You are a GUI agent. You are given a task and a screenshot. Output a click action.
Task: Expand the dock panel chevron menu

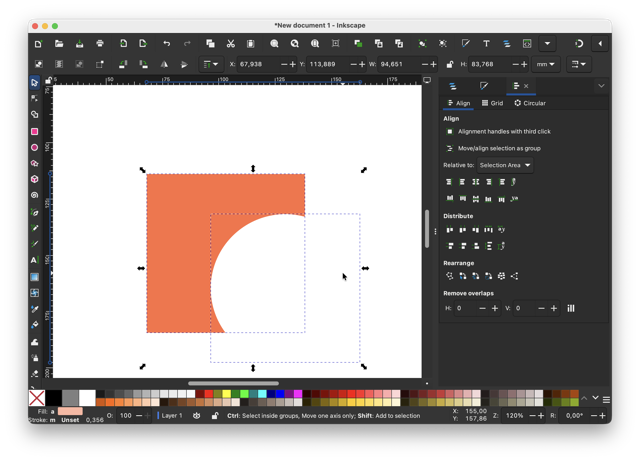[601, 86]
